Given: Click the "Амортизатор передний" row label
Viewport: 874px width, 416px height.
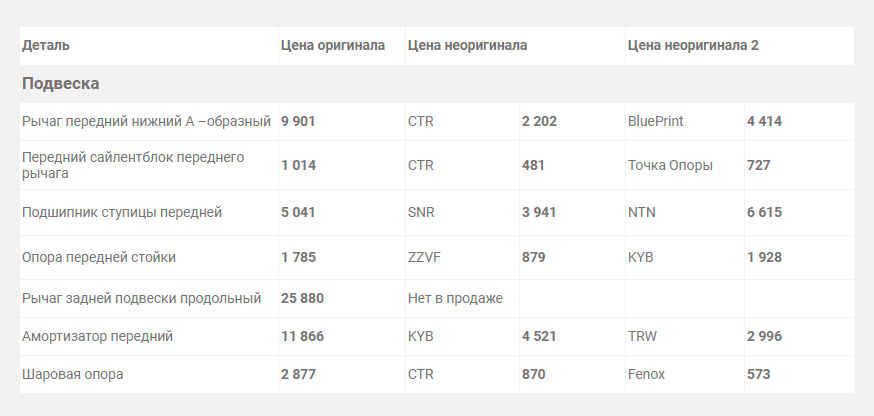Looking at the screenshot, I should 98,336.
